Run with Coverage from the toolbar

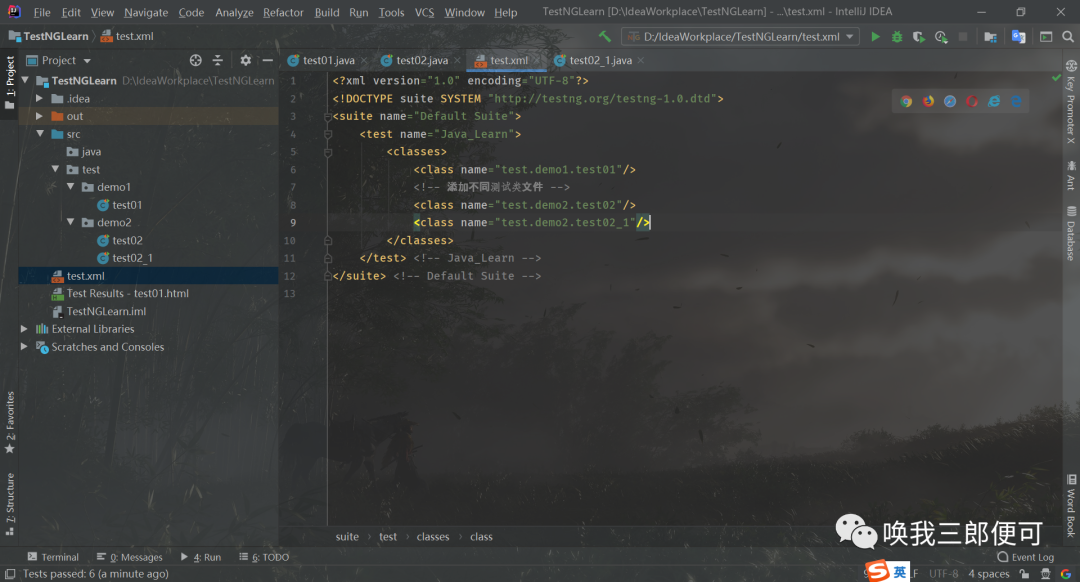point(919,37)
